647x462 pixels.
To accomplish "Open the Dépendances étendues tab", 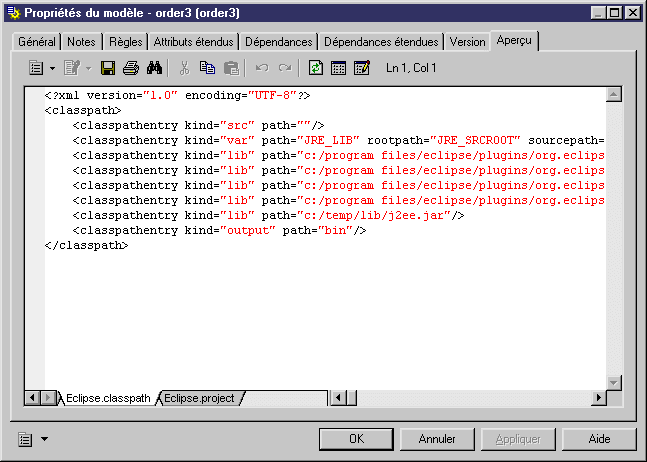I will coord(381,42).
